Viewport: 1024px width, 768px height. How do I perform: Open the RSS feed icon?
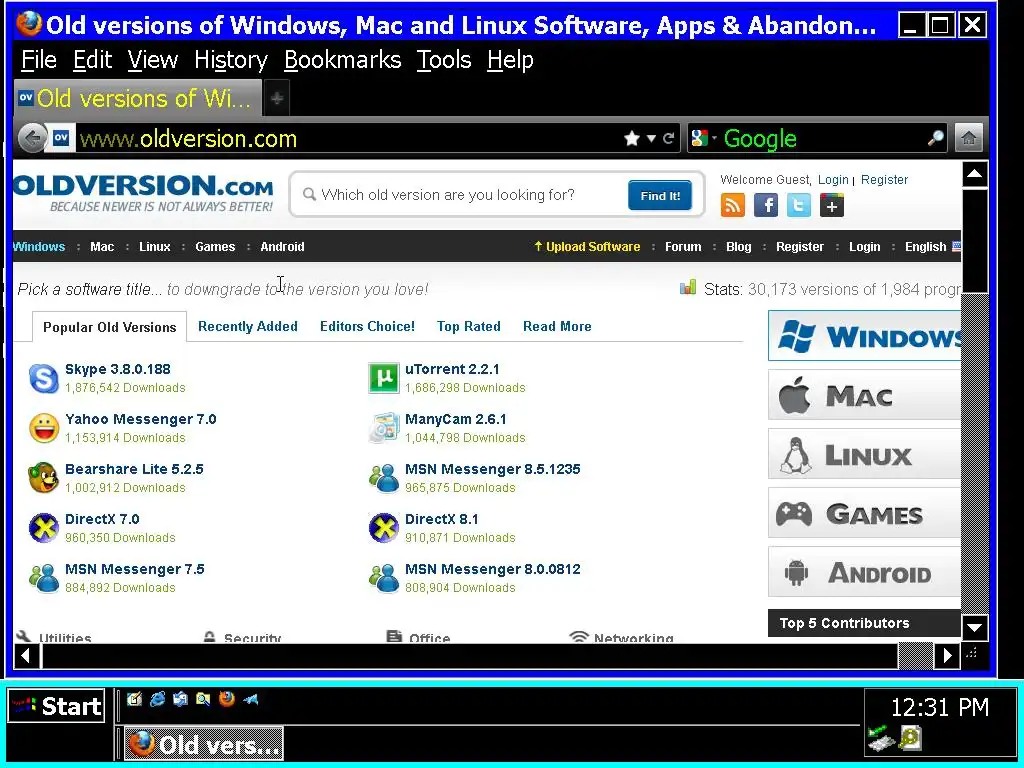pos(733,206)
